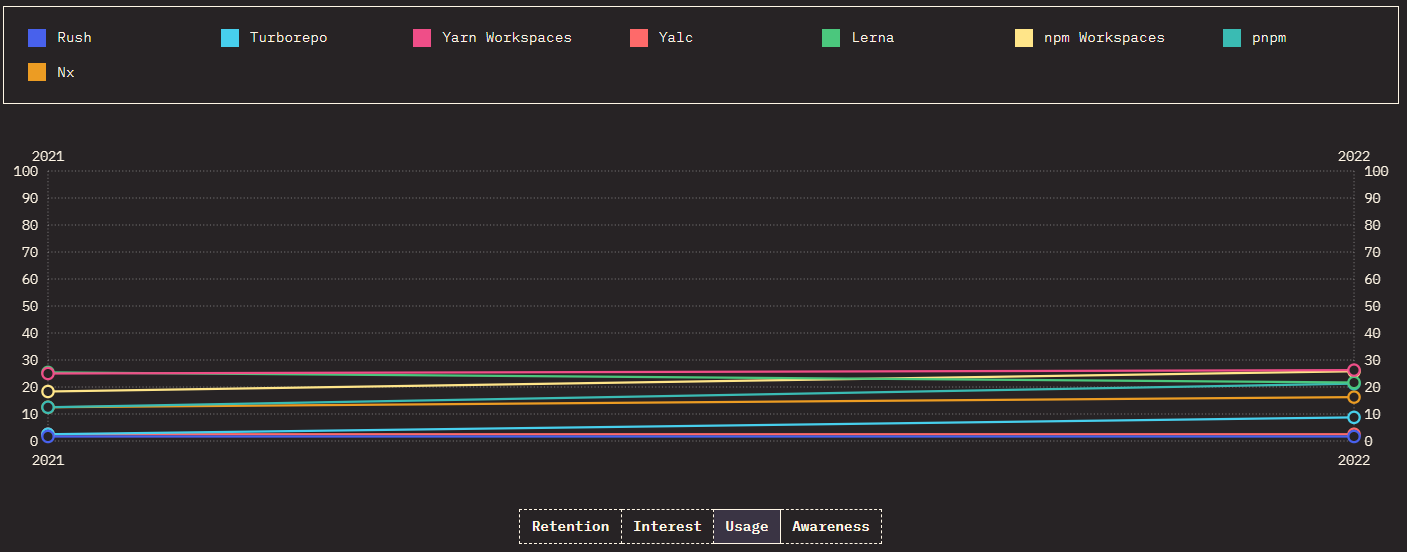Open the Usage tab
The width and height of the screenshot is (1407, 552).
click(747, 526)
